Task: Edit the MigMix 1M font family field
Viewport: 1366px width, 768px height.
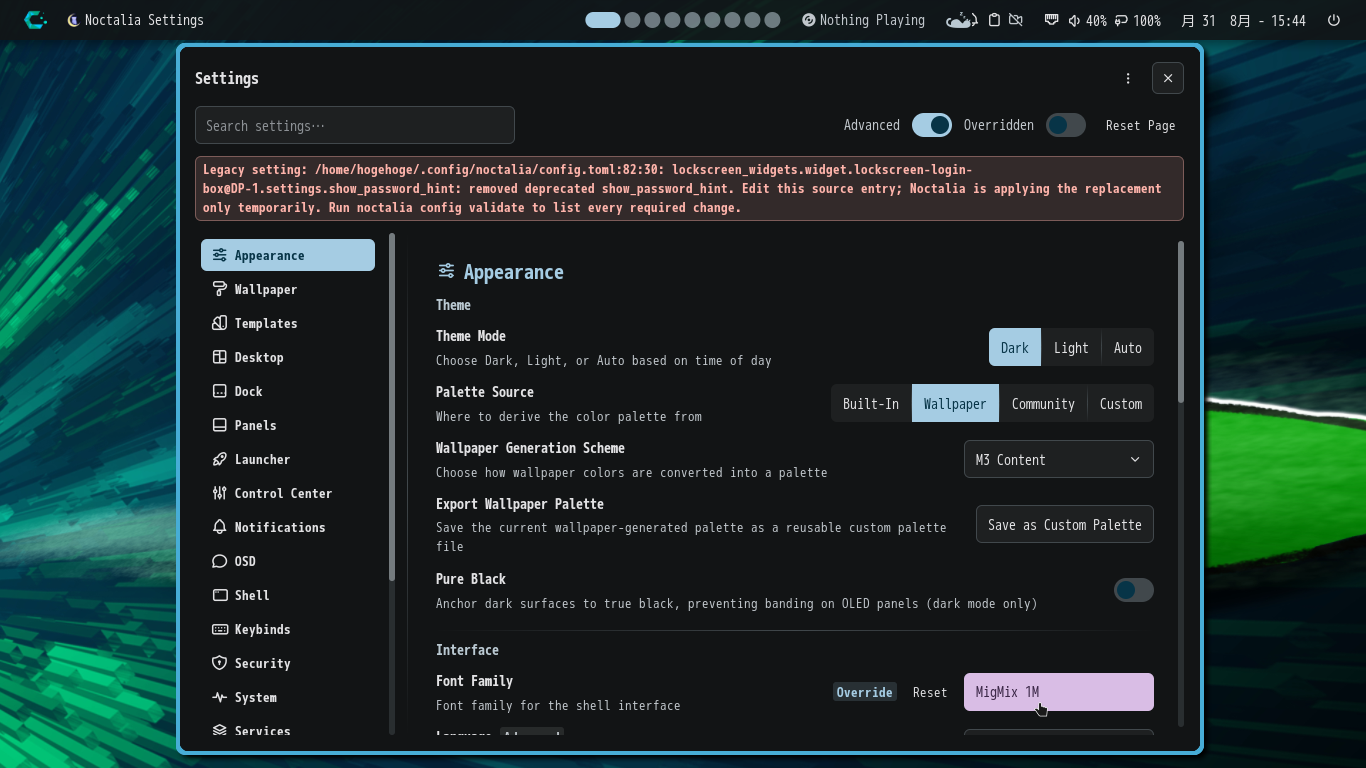Action: click(1059, 692)
